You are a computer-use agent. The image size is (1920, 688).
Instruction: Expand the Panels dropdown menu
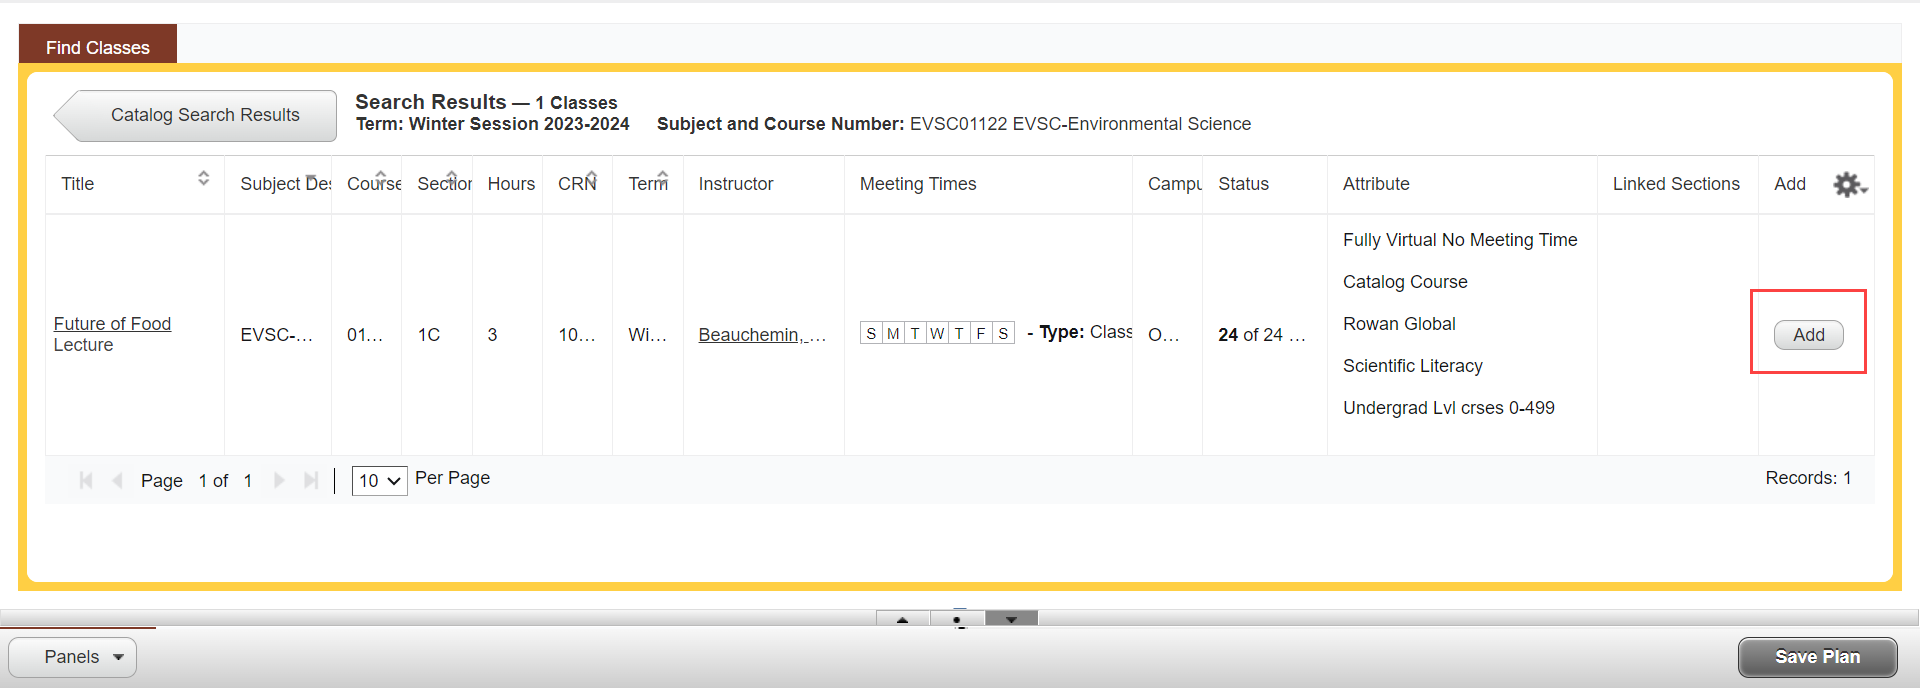(72, 657)
